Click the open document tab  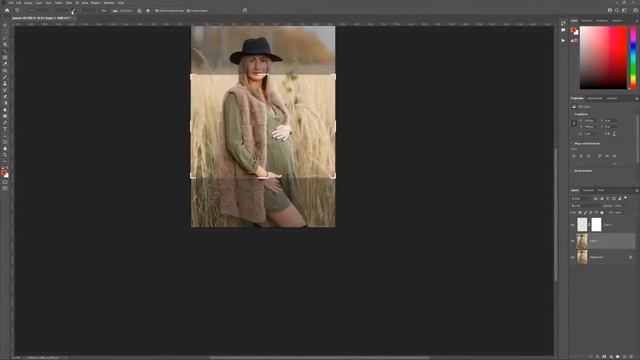(42, 18)
